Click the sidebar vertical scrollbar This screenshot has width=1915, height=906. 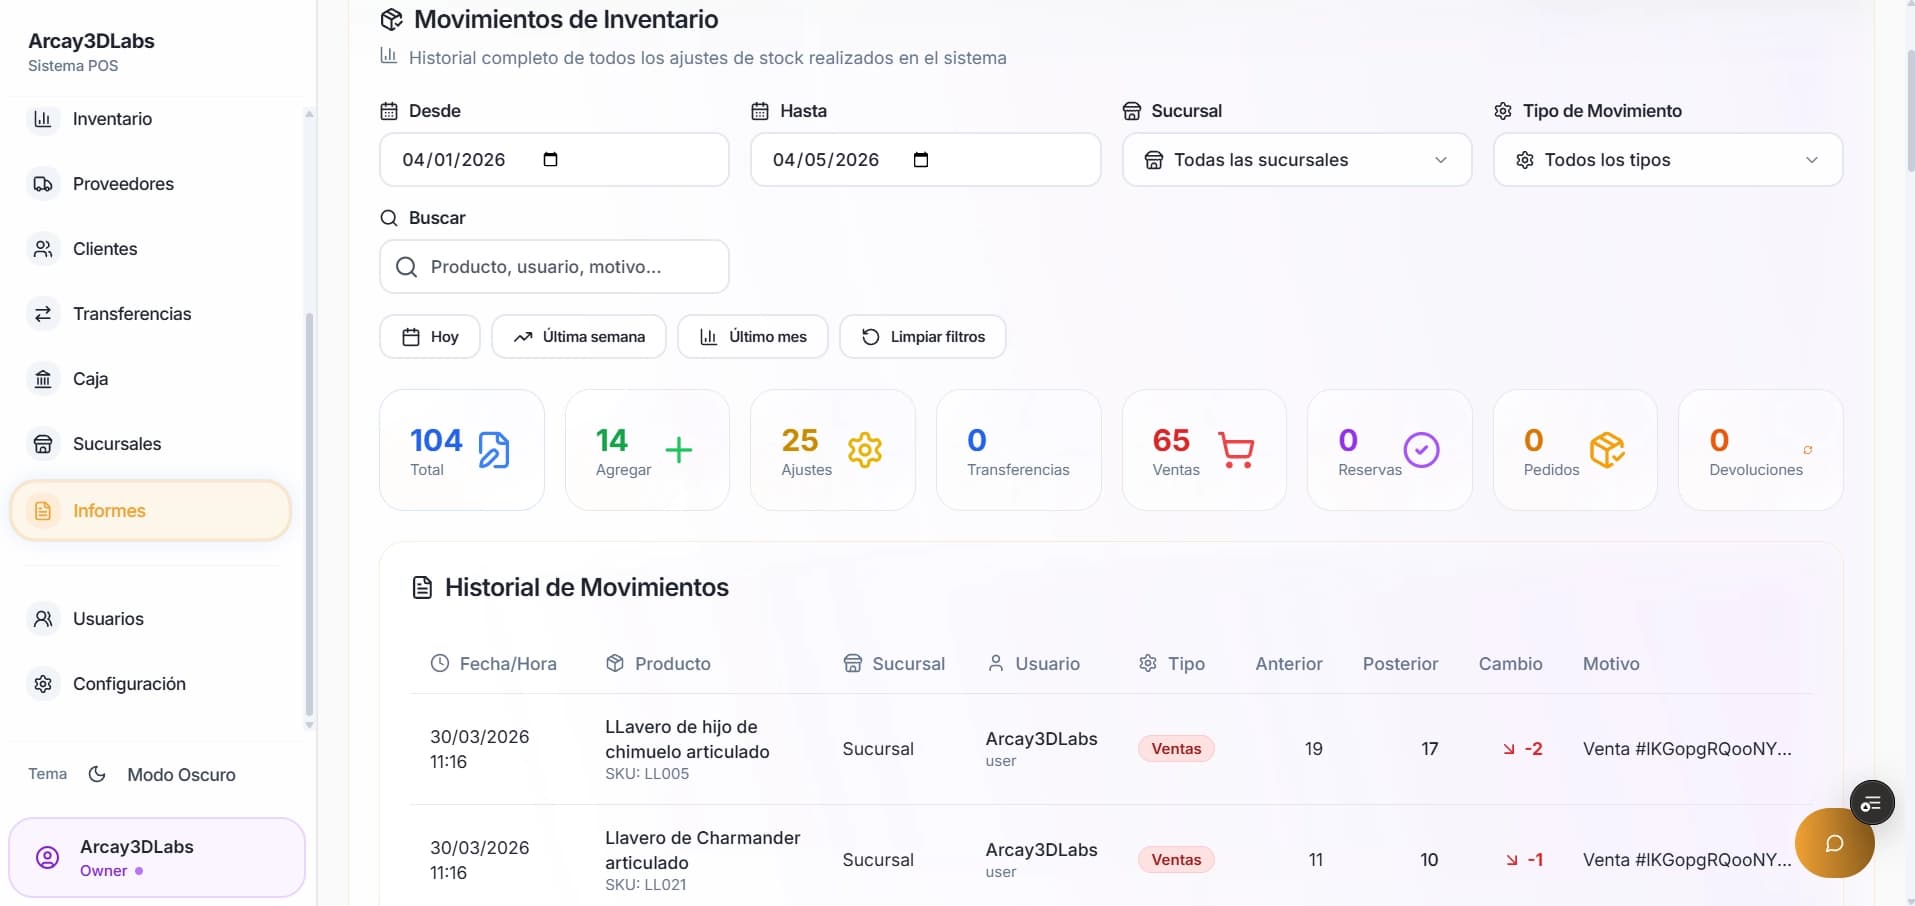click(309, 515)
